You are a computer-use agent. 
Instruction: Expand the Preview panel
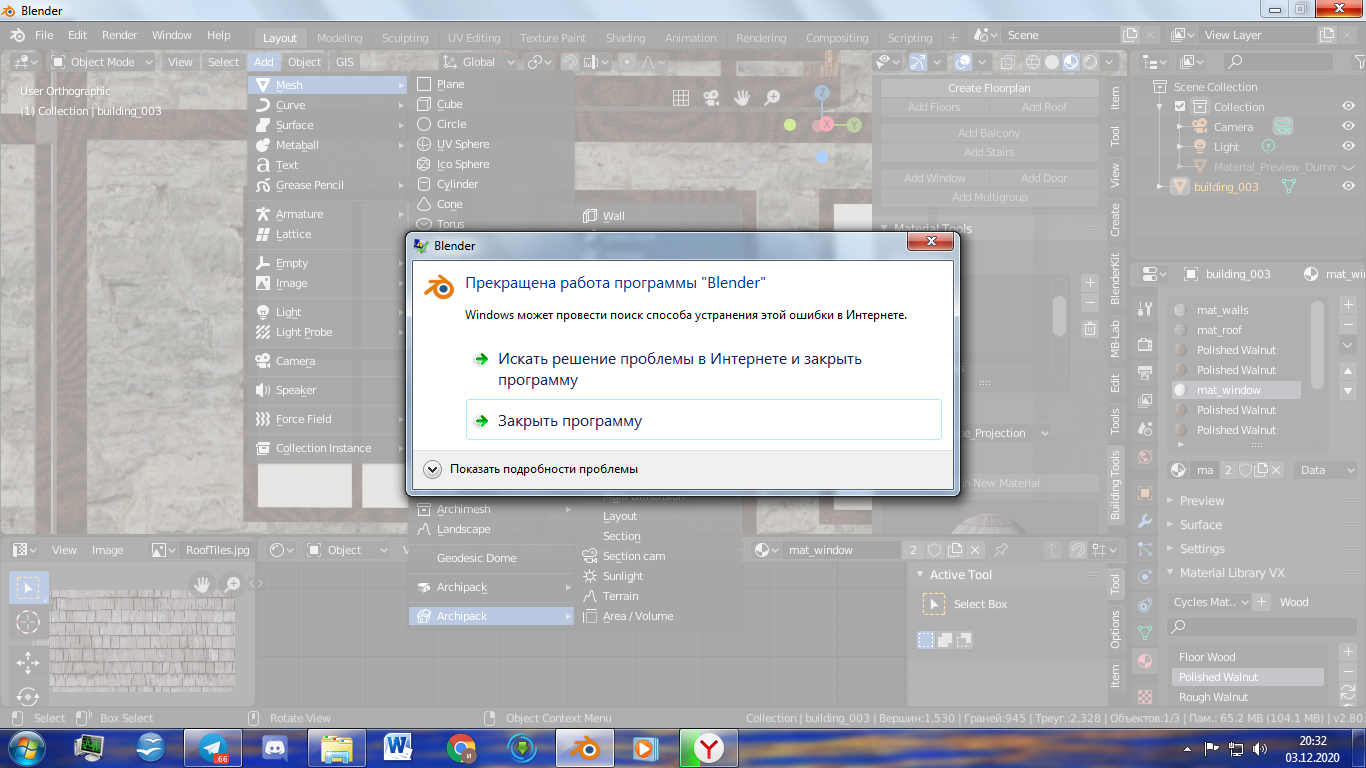tap(1202, 500)
